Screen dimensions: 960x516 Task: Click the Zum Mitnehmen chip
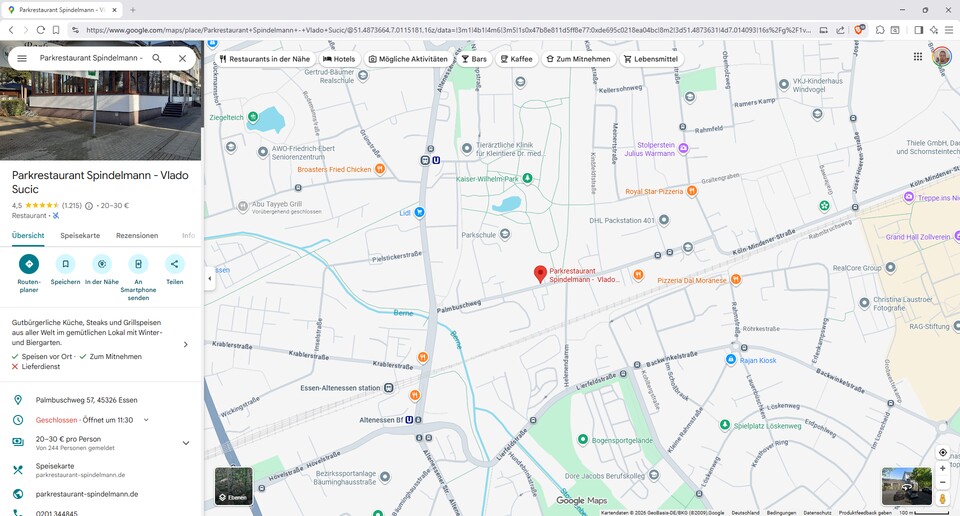578,59
